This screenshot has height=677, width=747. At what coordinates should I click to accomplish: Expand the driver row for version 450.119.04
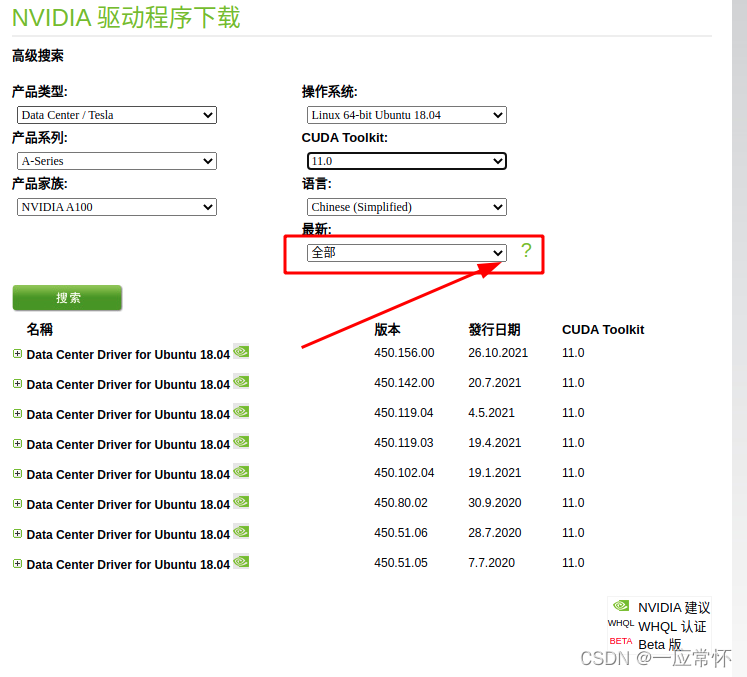(x=18, y=414)
